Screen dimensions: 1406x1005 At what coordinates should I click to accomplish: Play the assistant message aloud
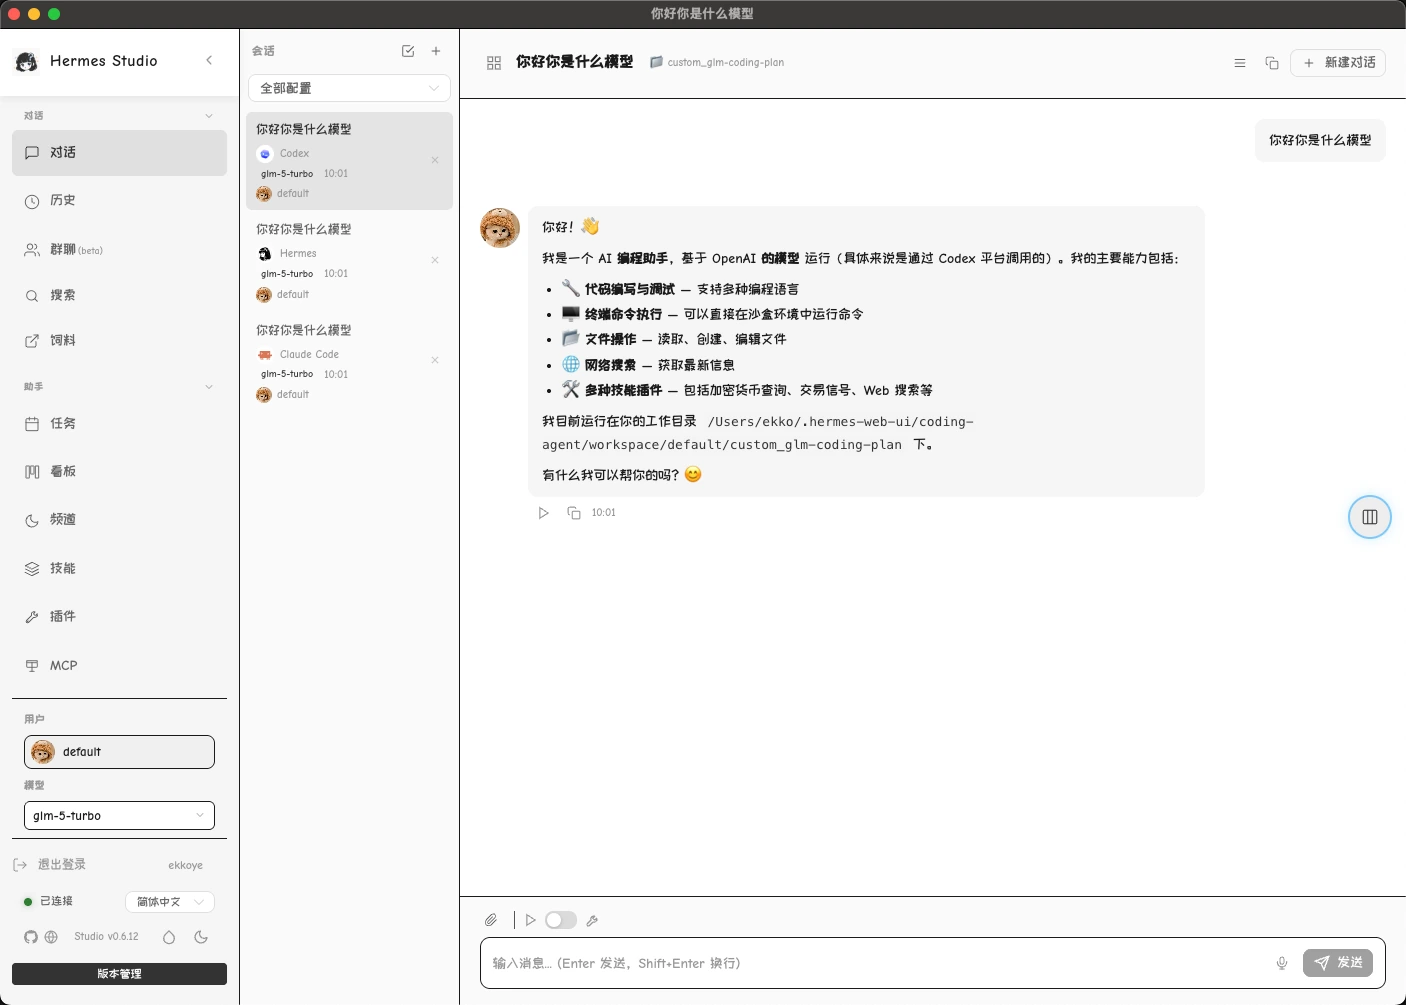coord(543,513)
